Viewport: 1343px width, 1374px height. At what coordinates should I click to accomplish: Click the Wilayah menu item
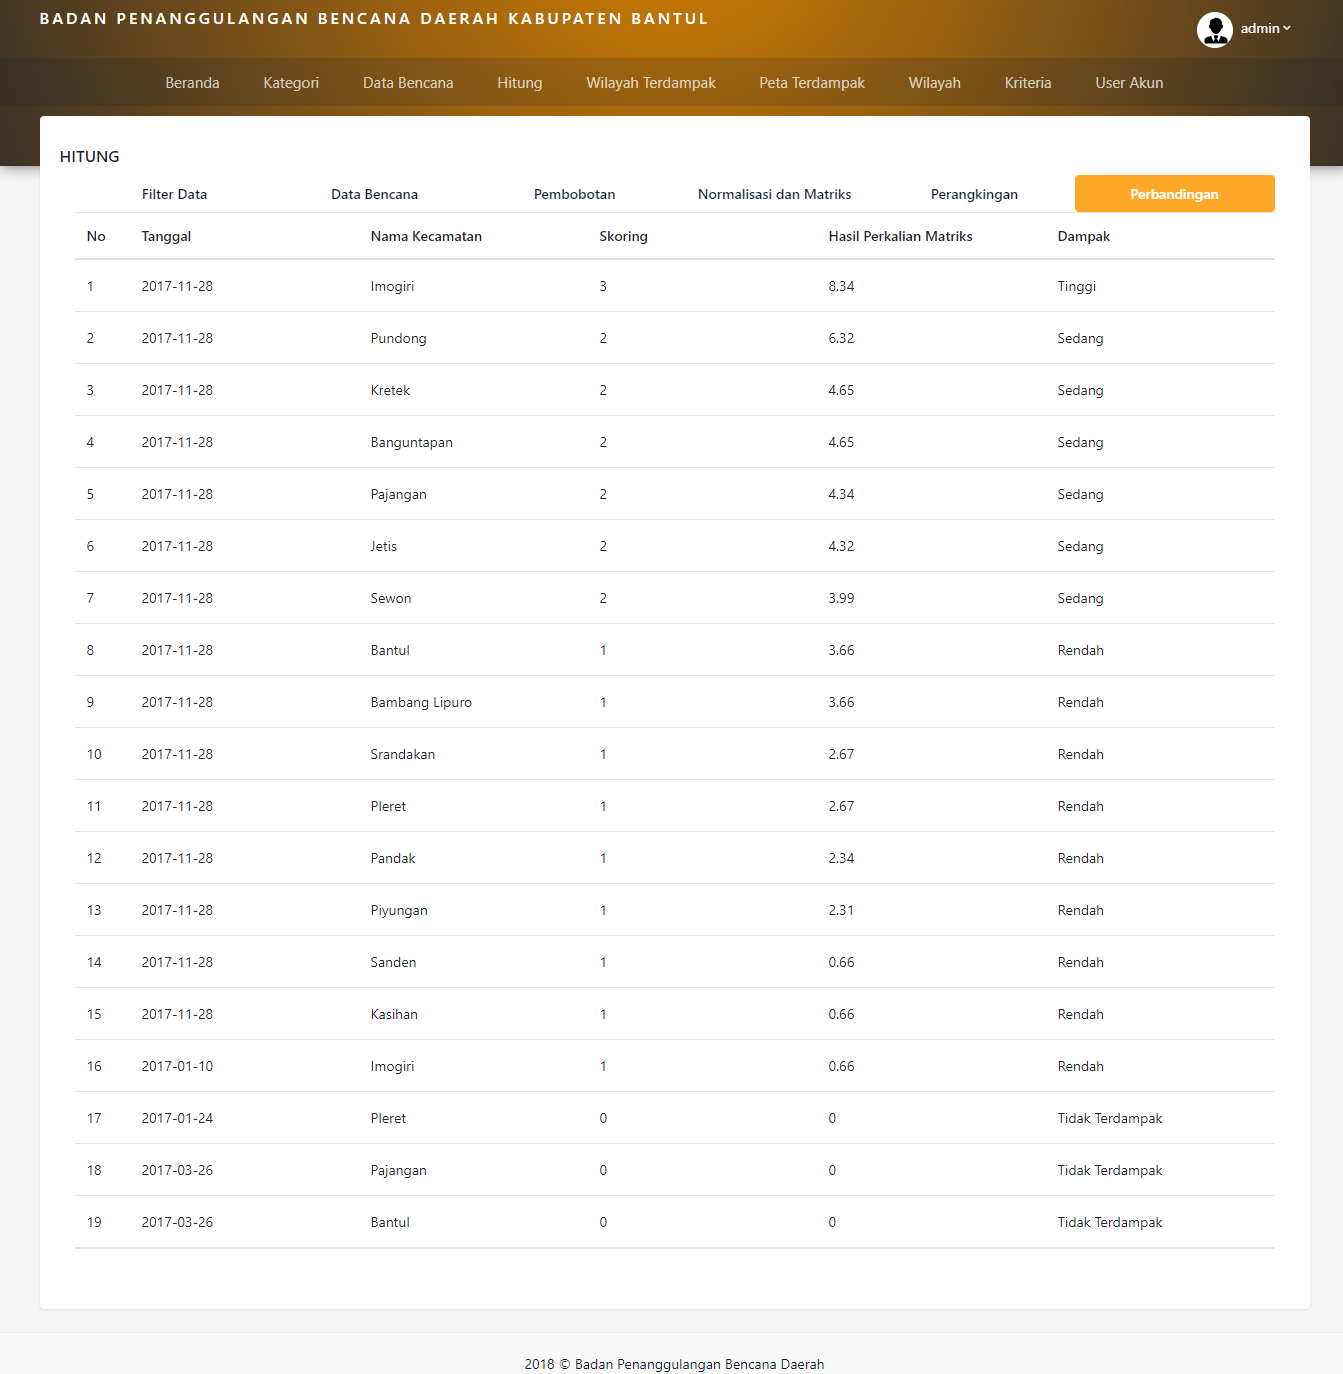[x=934, y=83]
